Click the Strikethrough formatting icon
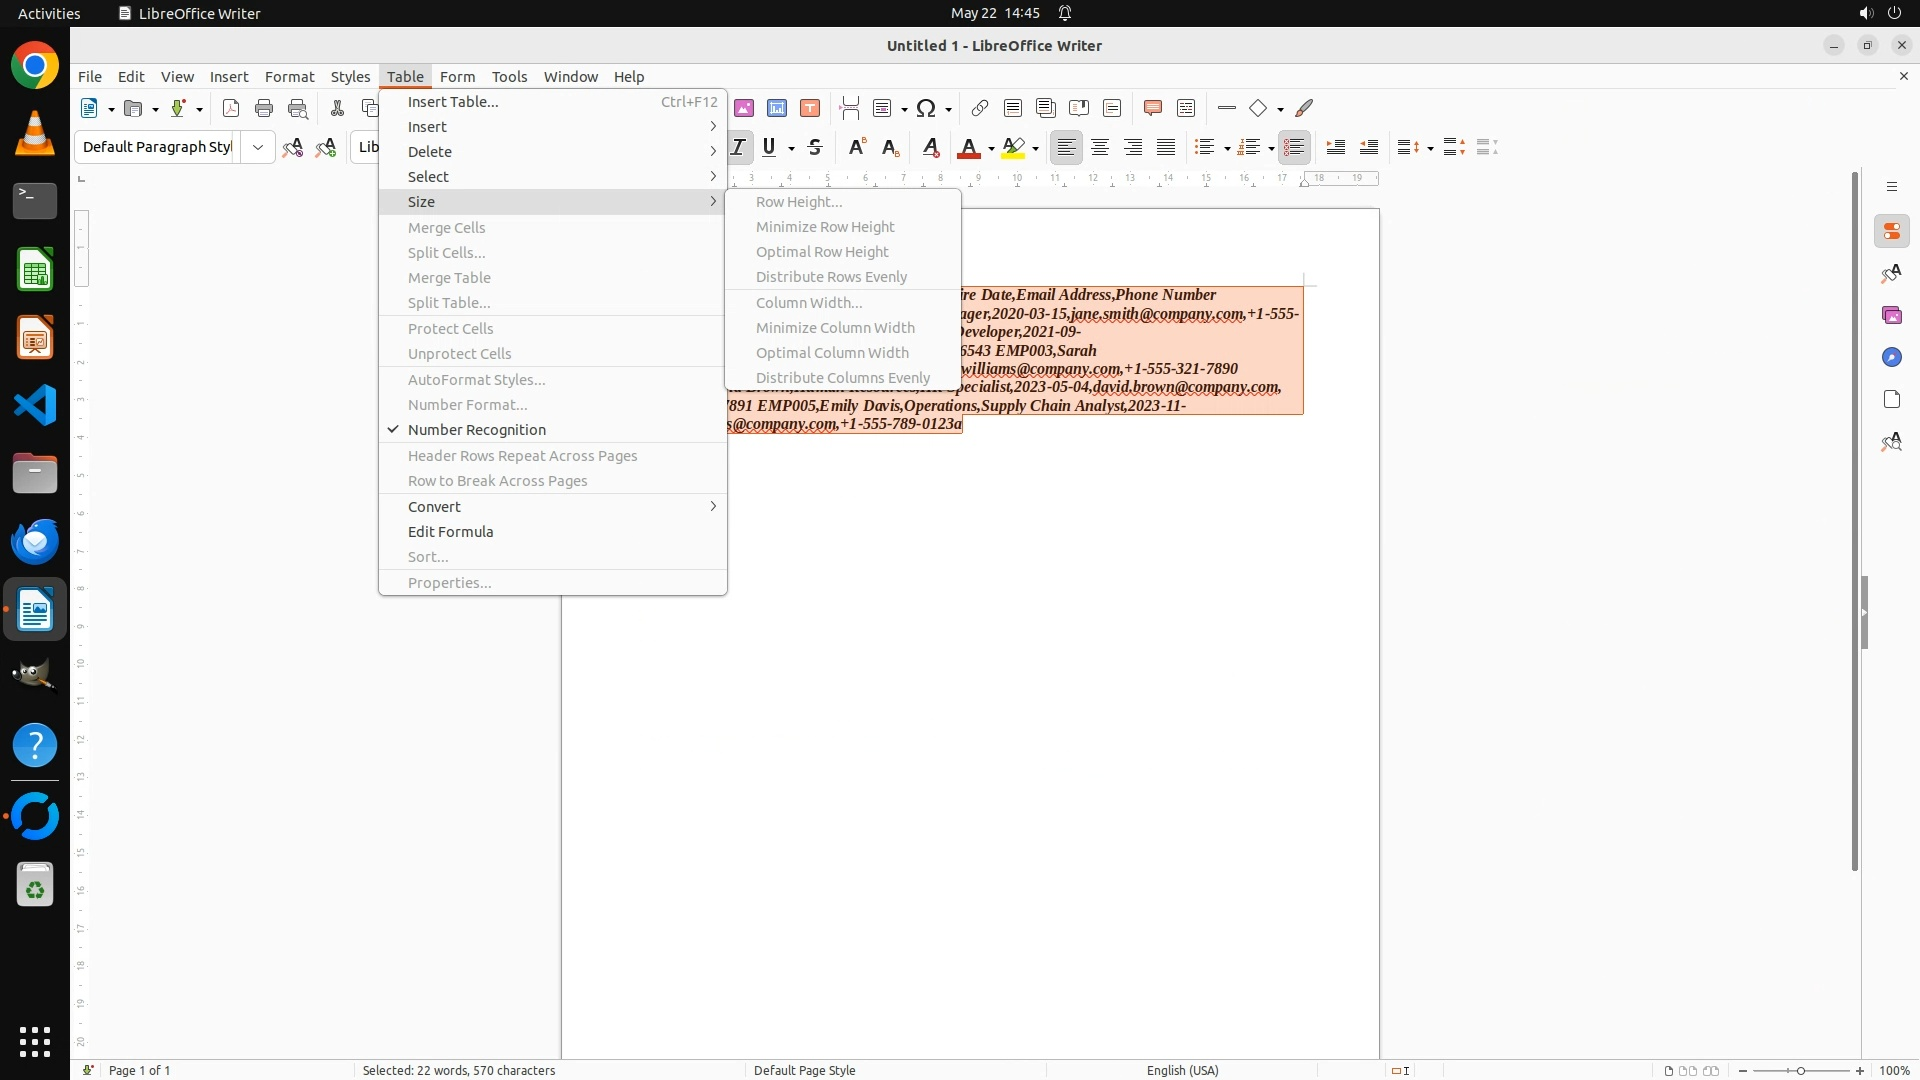Viewport: 1920px width, 1080px height. [815, 147]
